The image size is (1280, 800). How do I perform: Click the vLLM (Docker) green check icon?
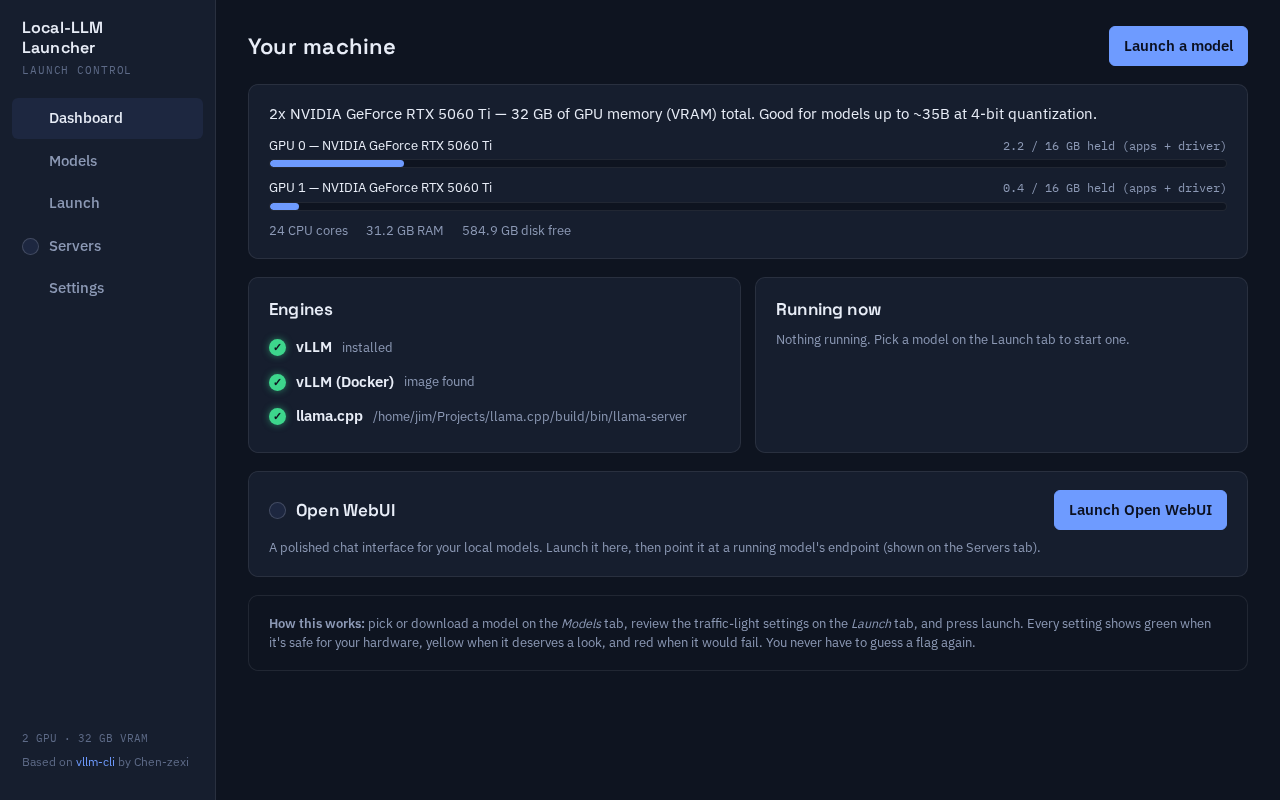(277, 382)
